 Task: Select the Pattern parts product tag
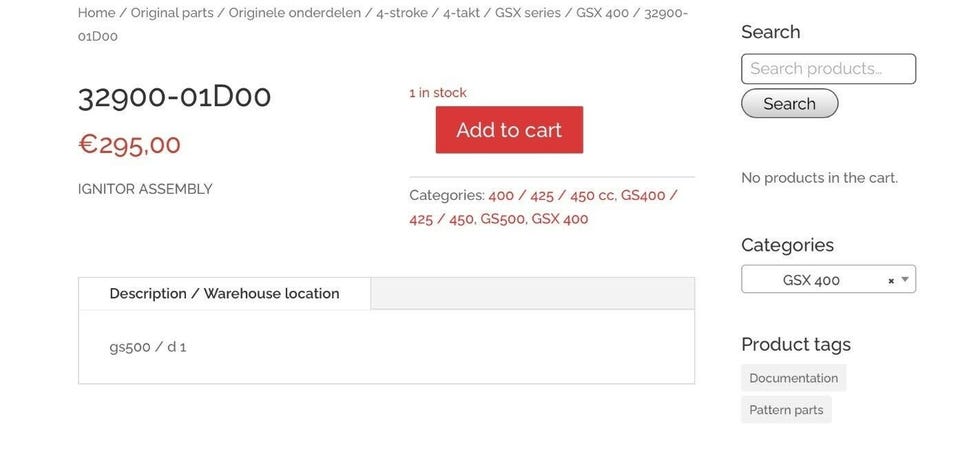786,410
